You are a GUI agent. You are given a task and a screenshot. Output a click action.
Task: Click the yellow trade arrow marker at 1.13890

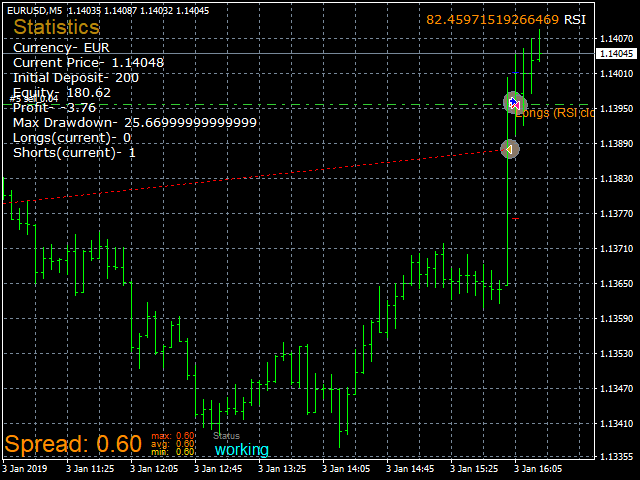coord(509,149)
